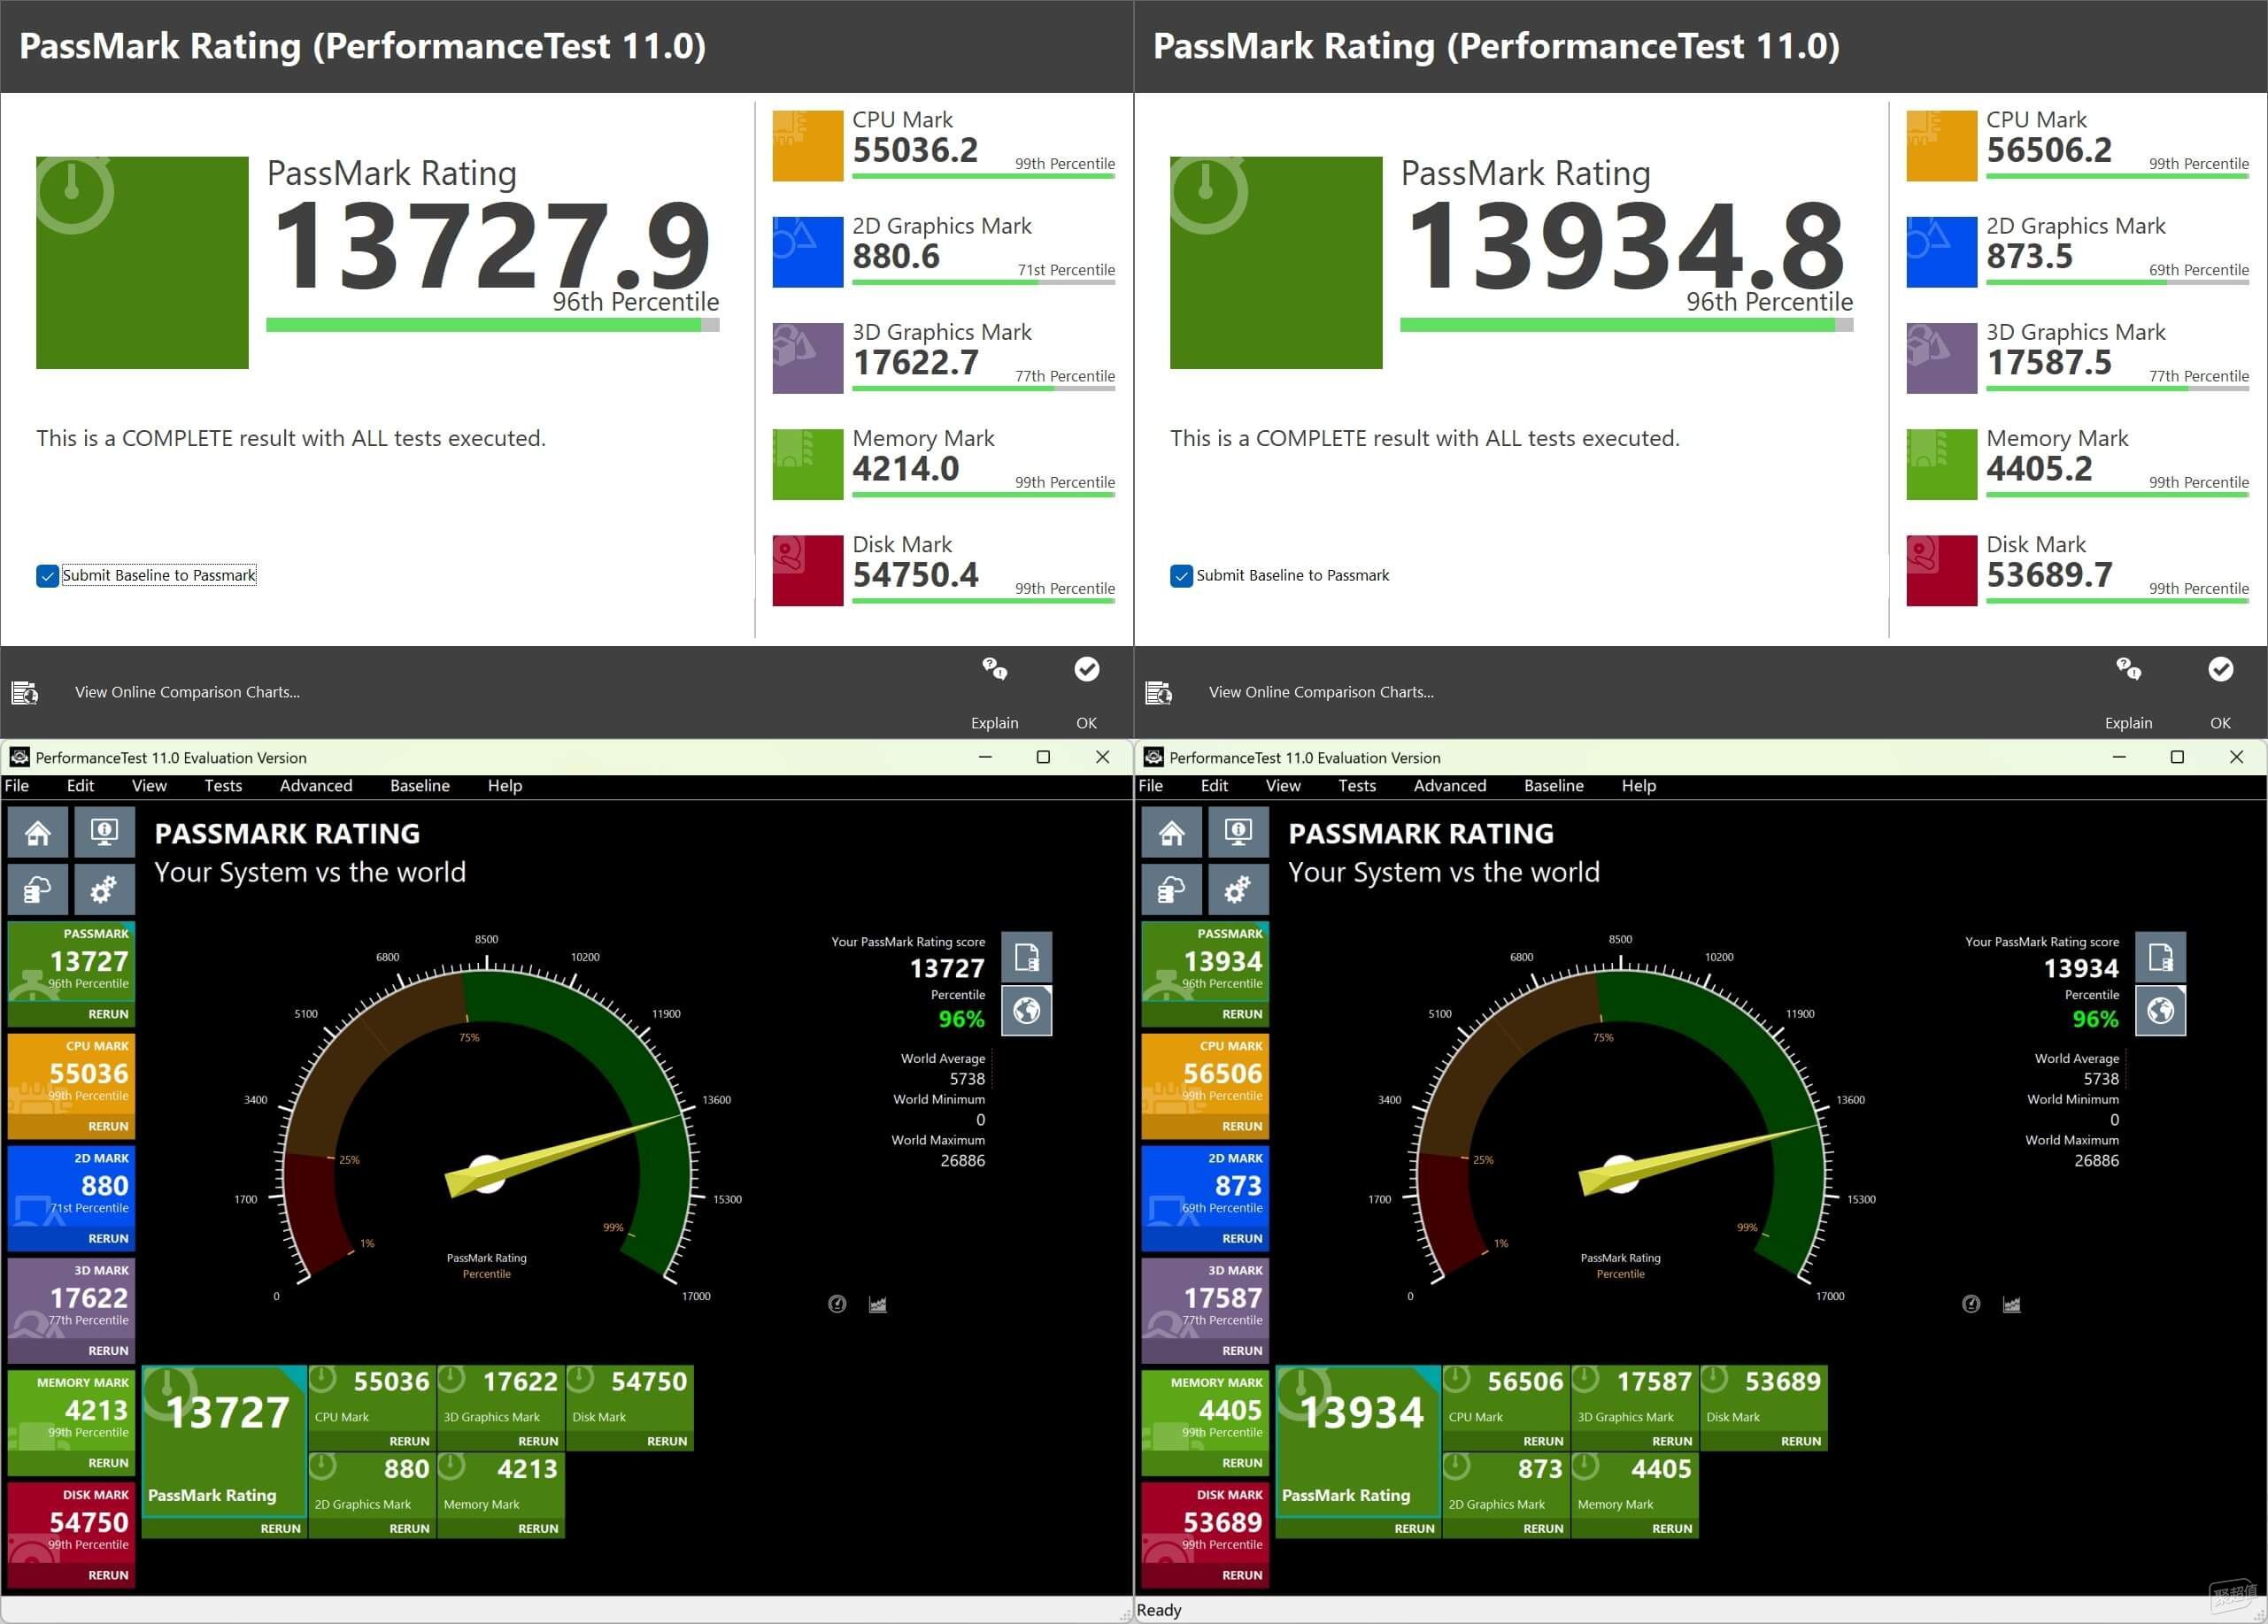Click 2D Graphics Mark blue icon showing 880.6
2268x1624 pixels.
coord(808,252)
